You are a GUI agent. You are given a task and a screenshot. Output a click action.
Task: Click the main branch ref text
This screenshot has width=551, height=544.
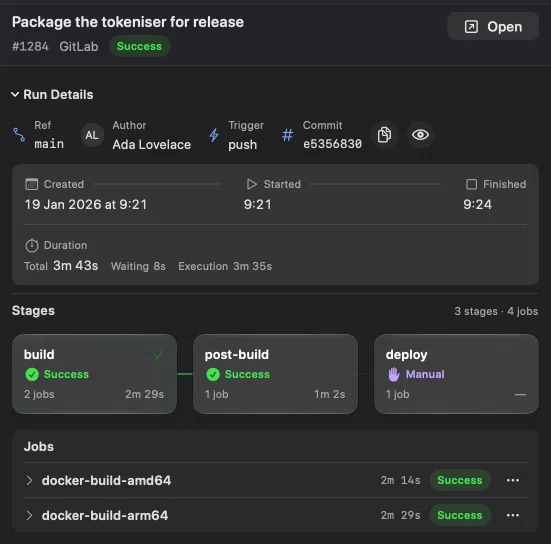pyautogui.click(x=49, y=144)
